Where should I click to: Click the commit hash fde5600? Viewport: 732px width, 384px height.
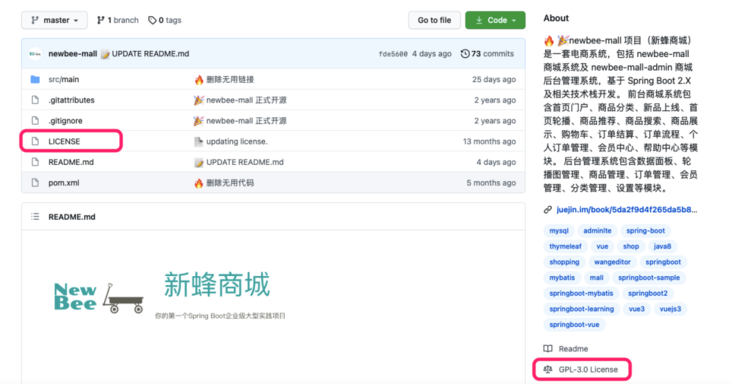point(393,54)
